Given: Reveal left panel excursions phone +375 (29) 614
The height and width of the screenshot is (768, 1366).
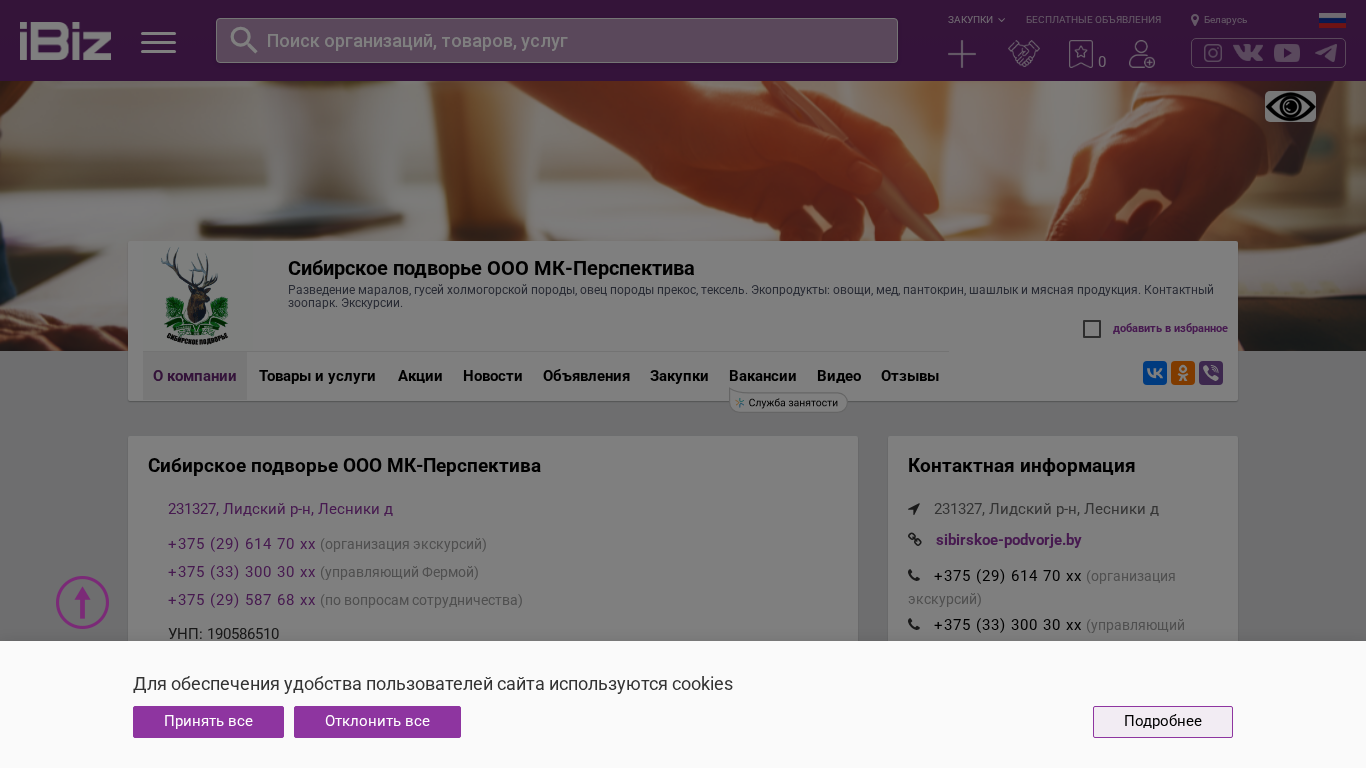Looking at the screenshot, I should 242,544.
